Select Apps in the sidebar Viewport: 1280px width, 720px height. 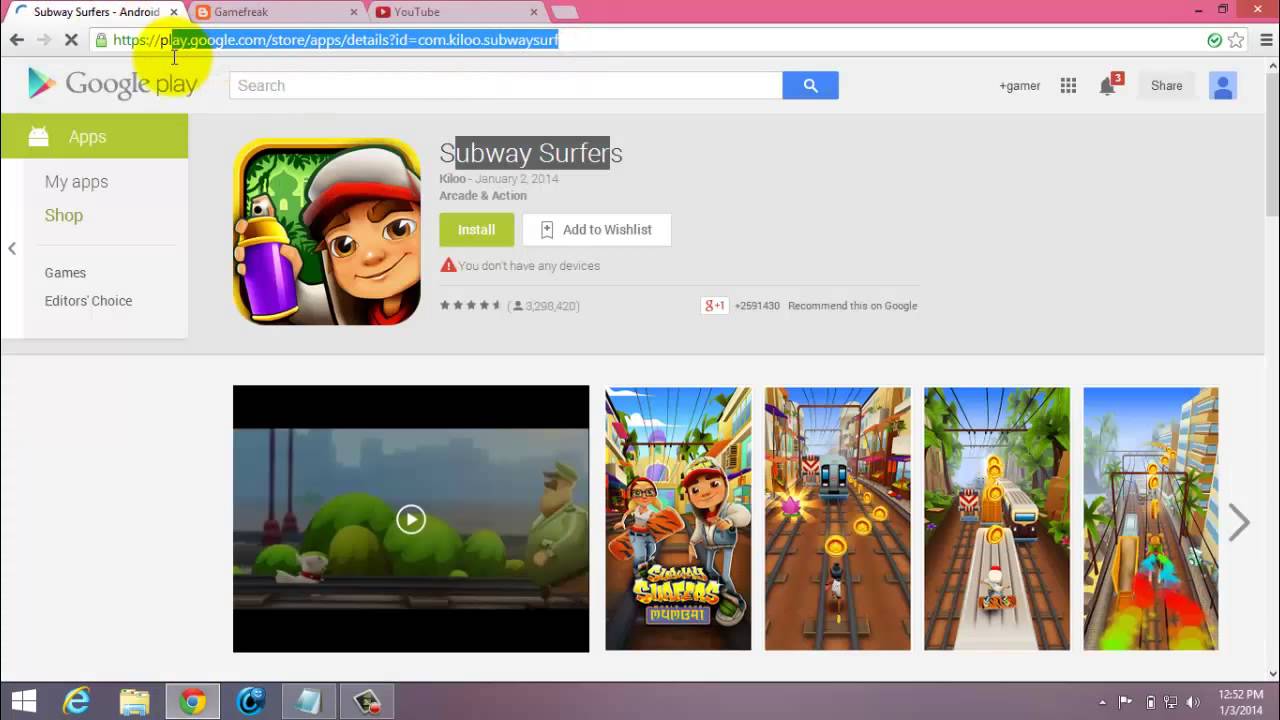pyautogui.click(x=94, y=136)
